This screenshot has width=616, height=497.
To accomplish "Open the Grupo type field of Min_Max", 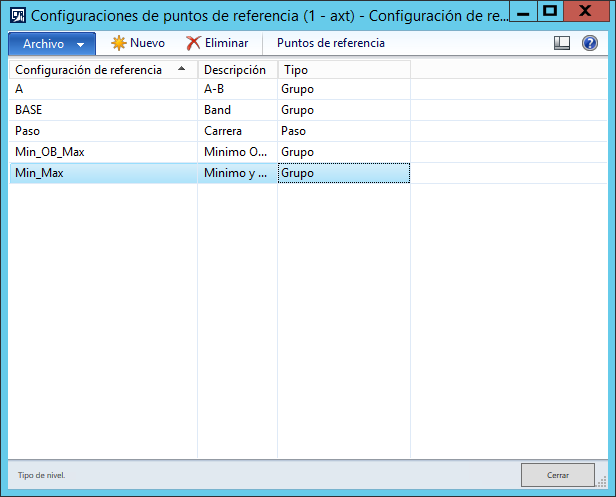I will pyautogui.click(x=344, y=173).
